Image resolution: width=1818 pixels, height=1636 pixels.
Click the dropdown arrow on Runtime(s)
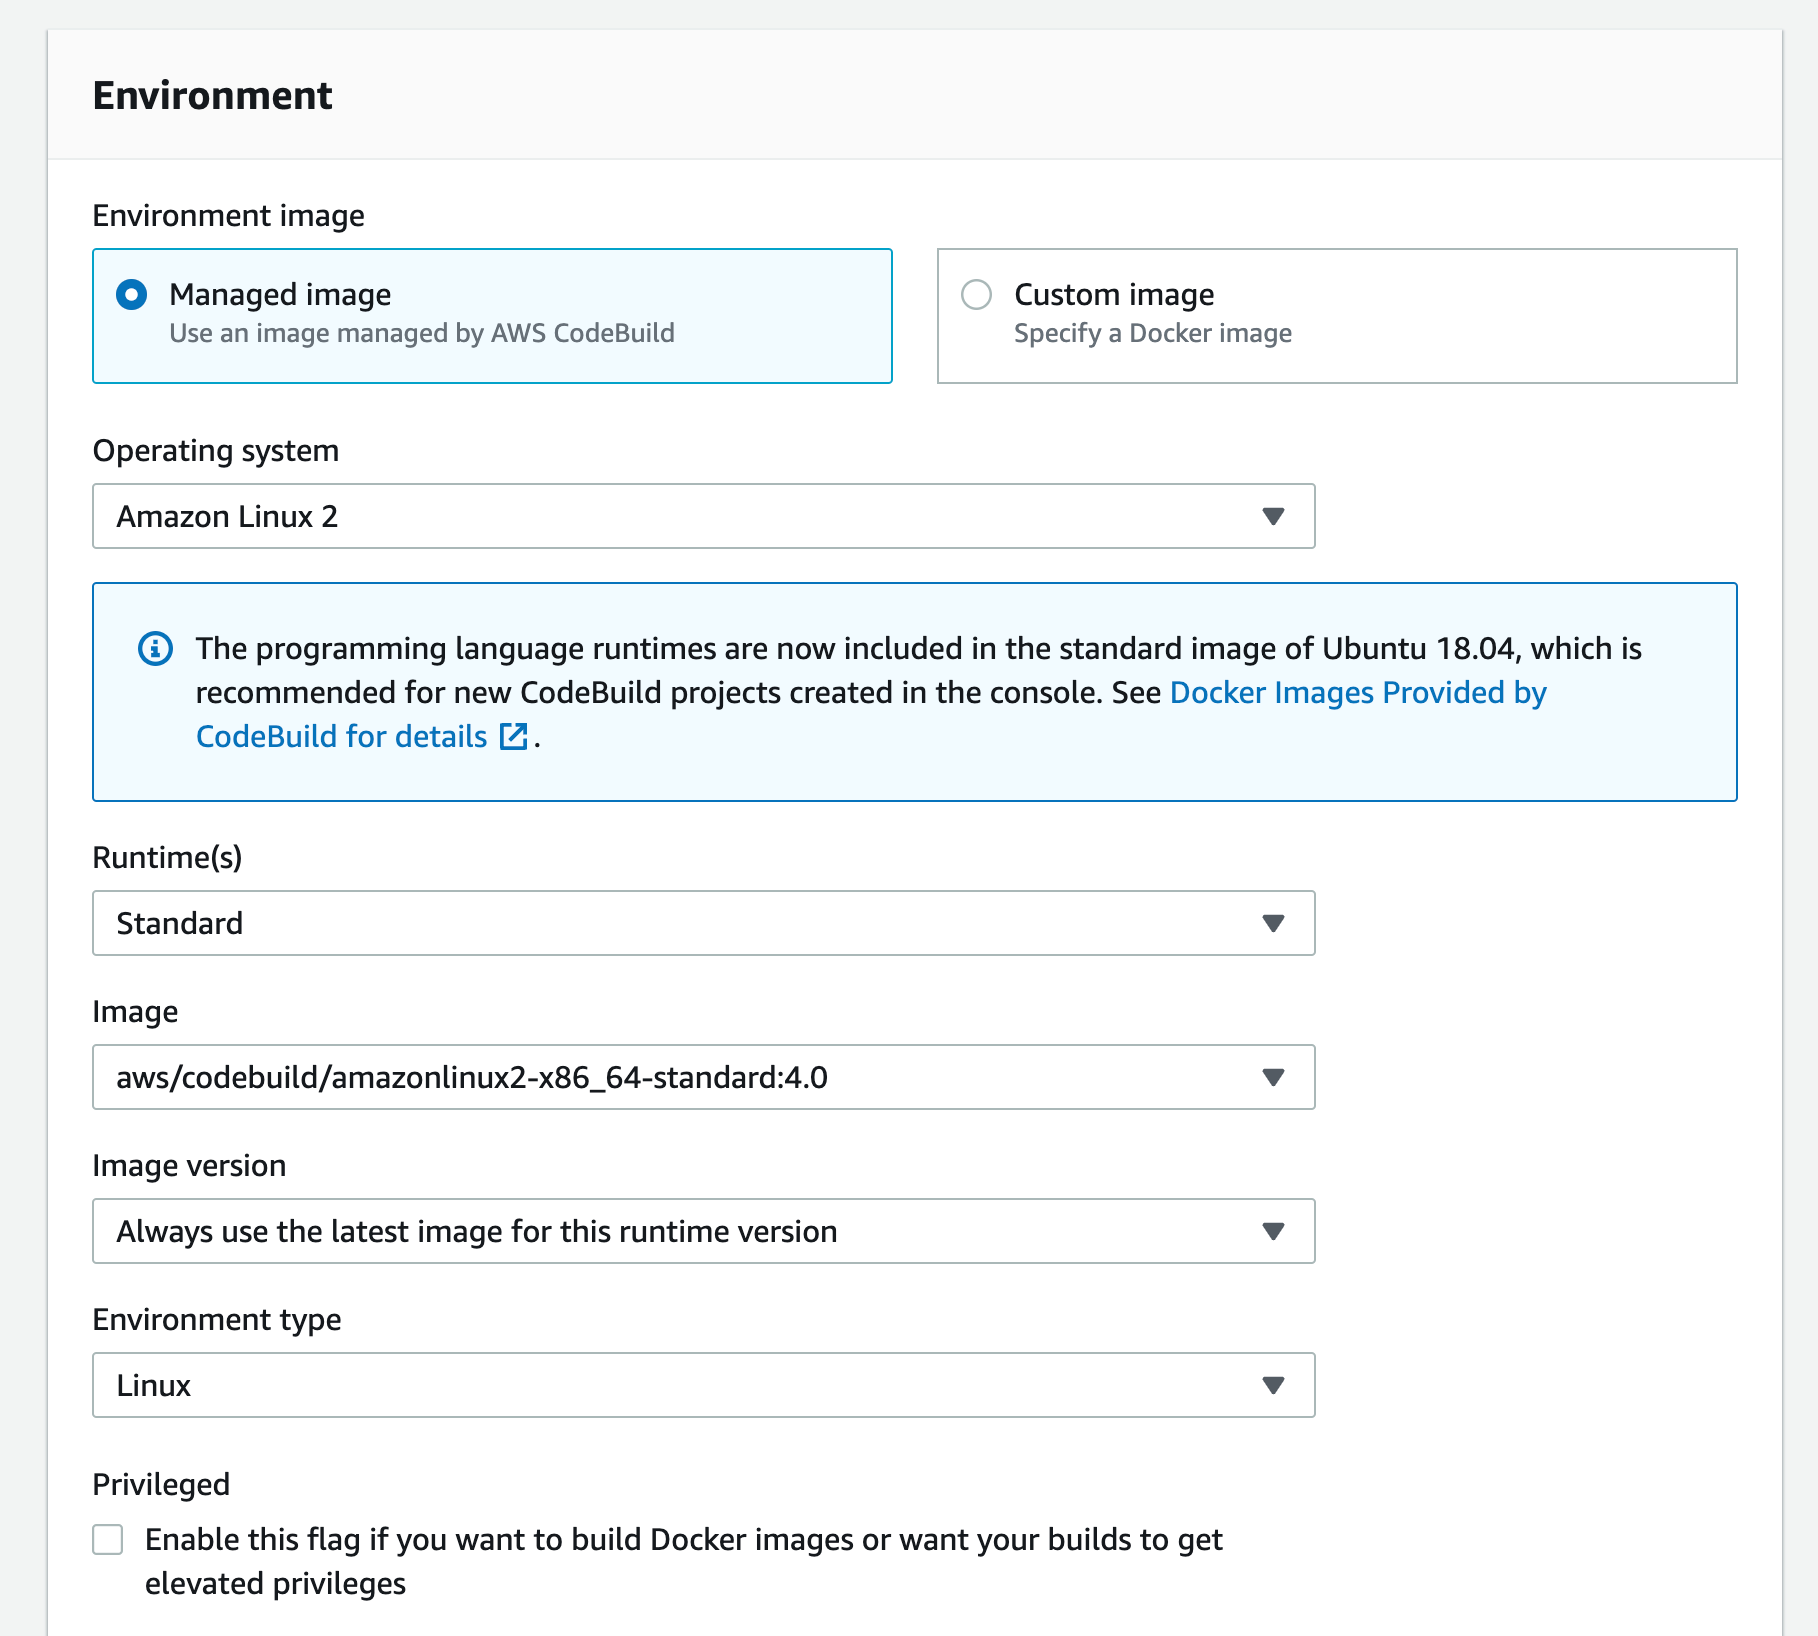[1272, 923]
